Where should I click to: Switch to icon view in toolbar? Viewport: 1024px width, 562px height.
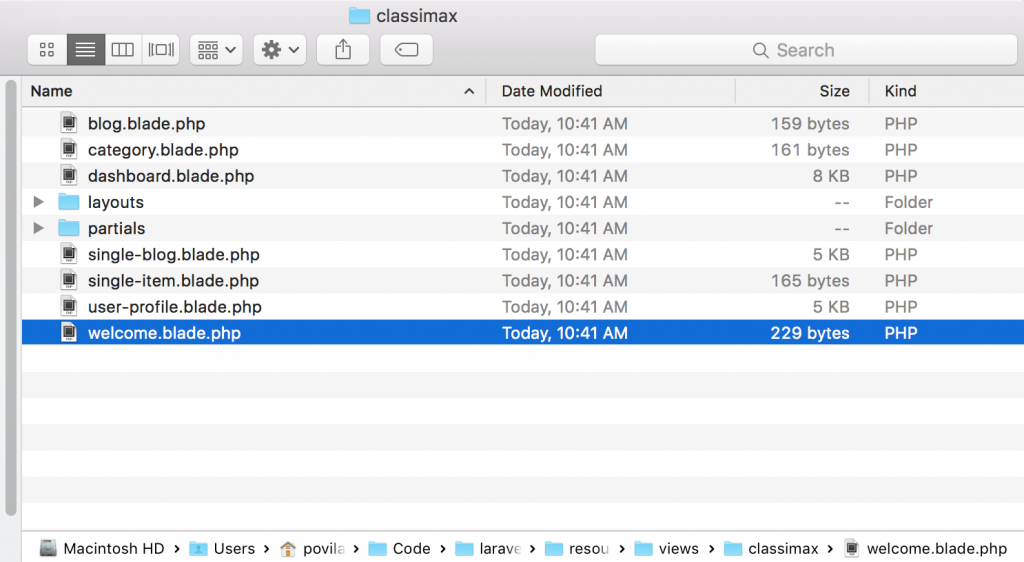pos(47,50)
